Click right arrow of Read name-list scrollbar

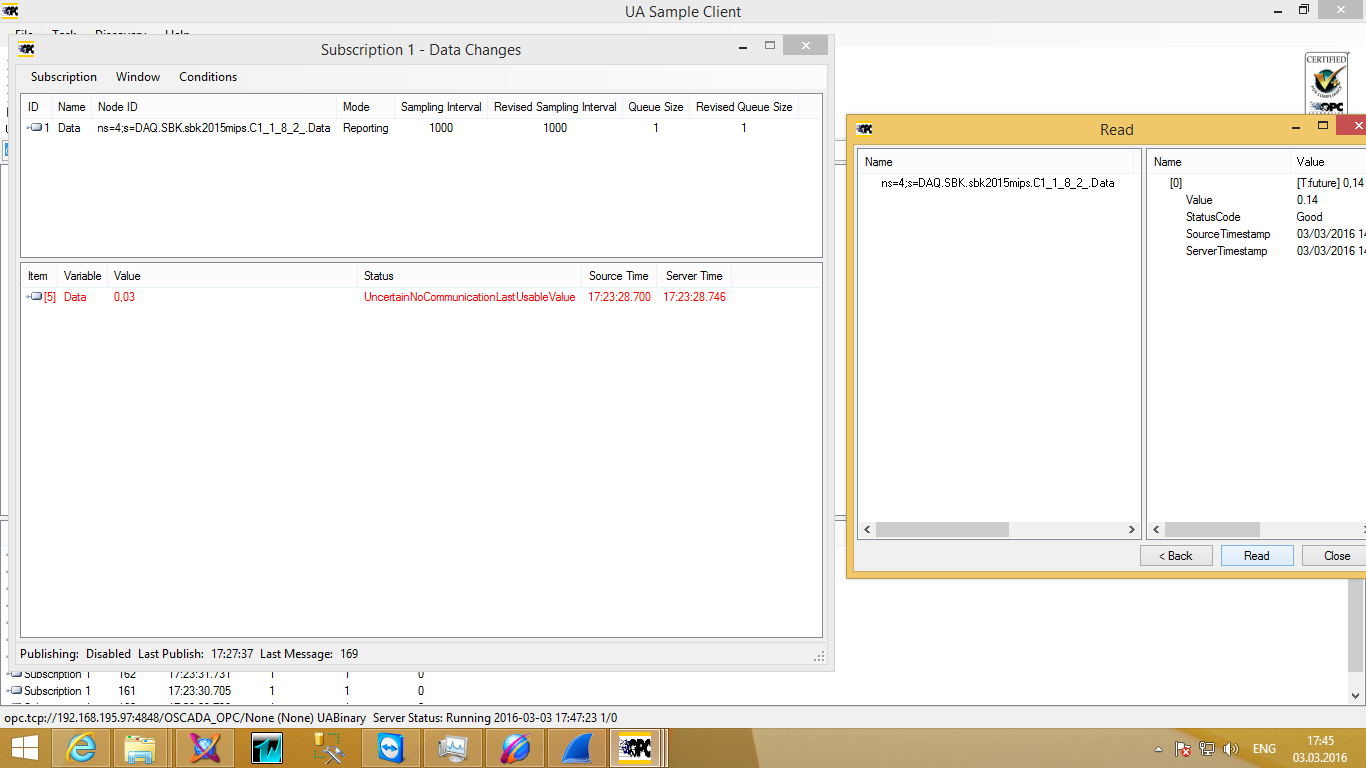[x=1132, y=530]
